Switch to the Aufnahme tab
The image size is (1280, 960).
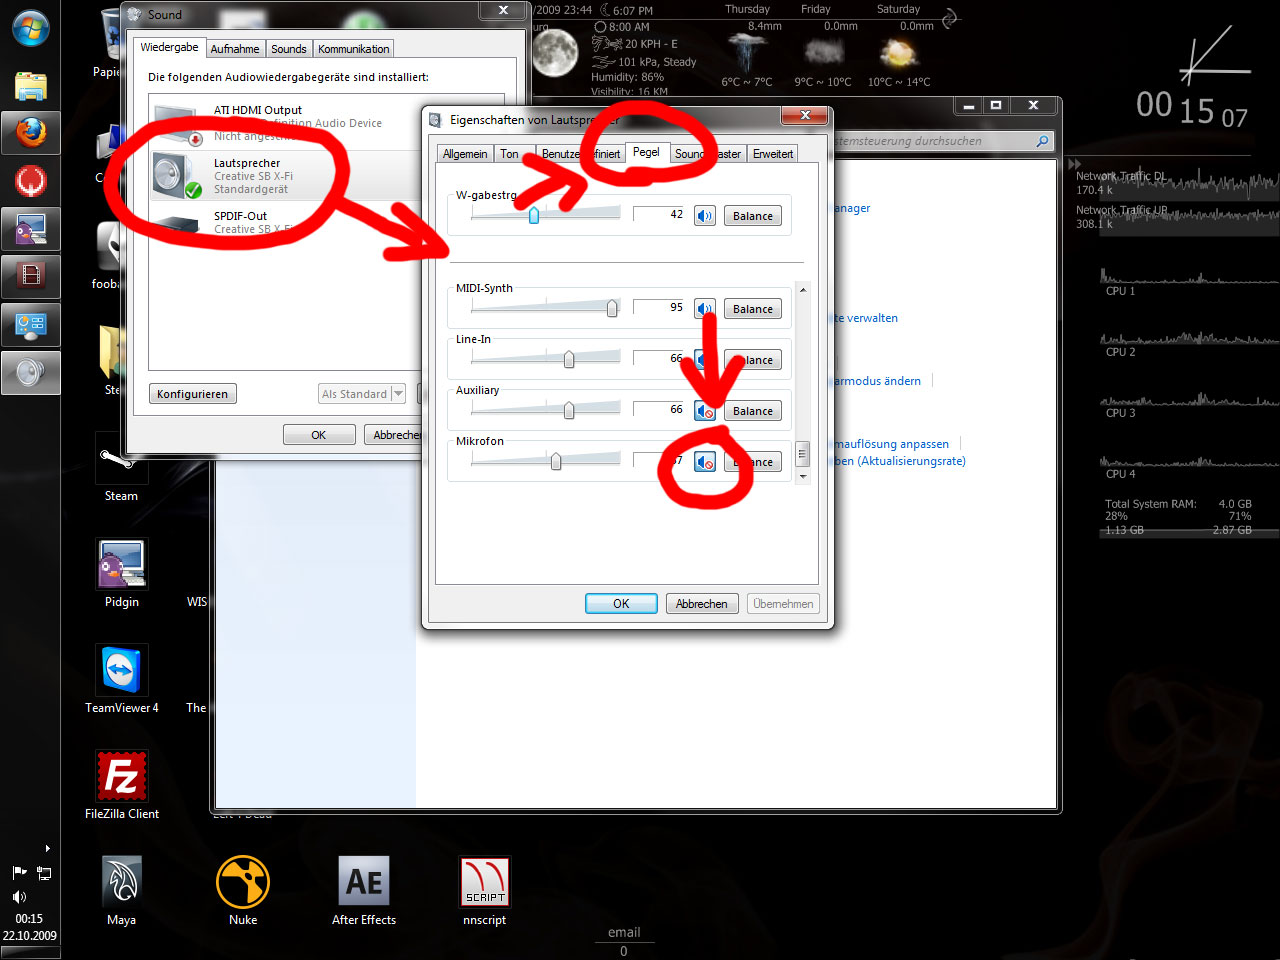coord(235,49)
